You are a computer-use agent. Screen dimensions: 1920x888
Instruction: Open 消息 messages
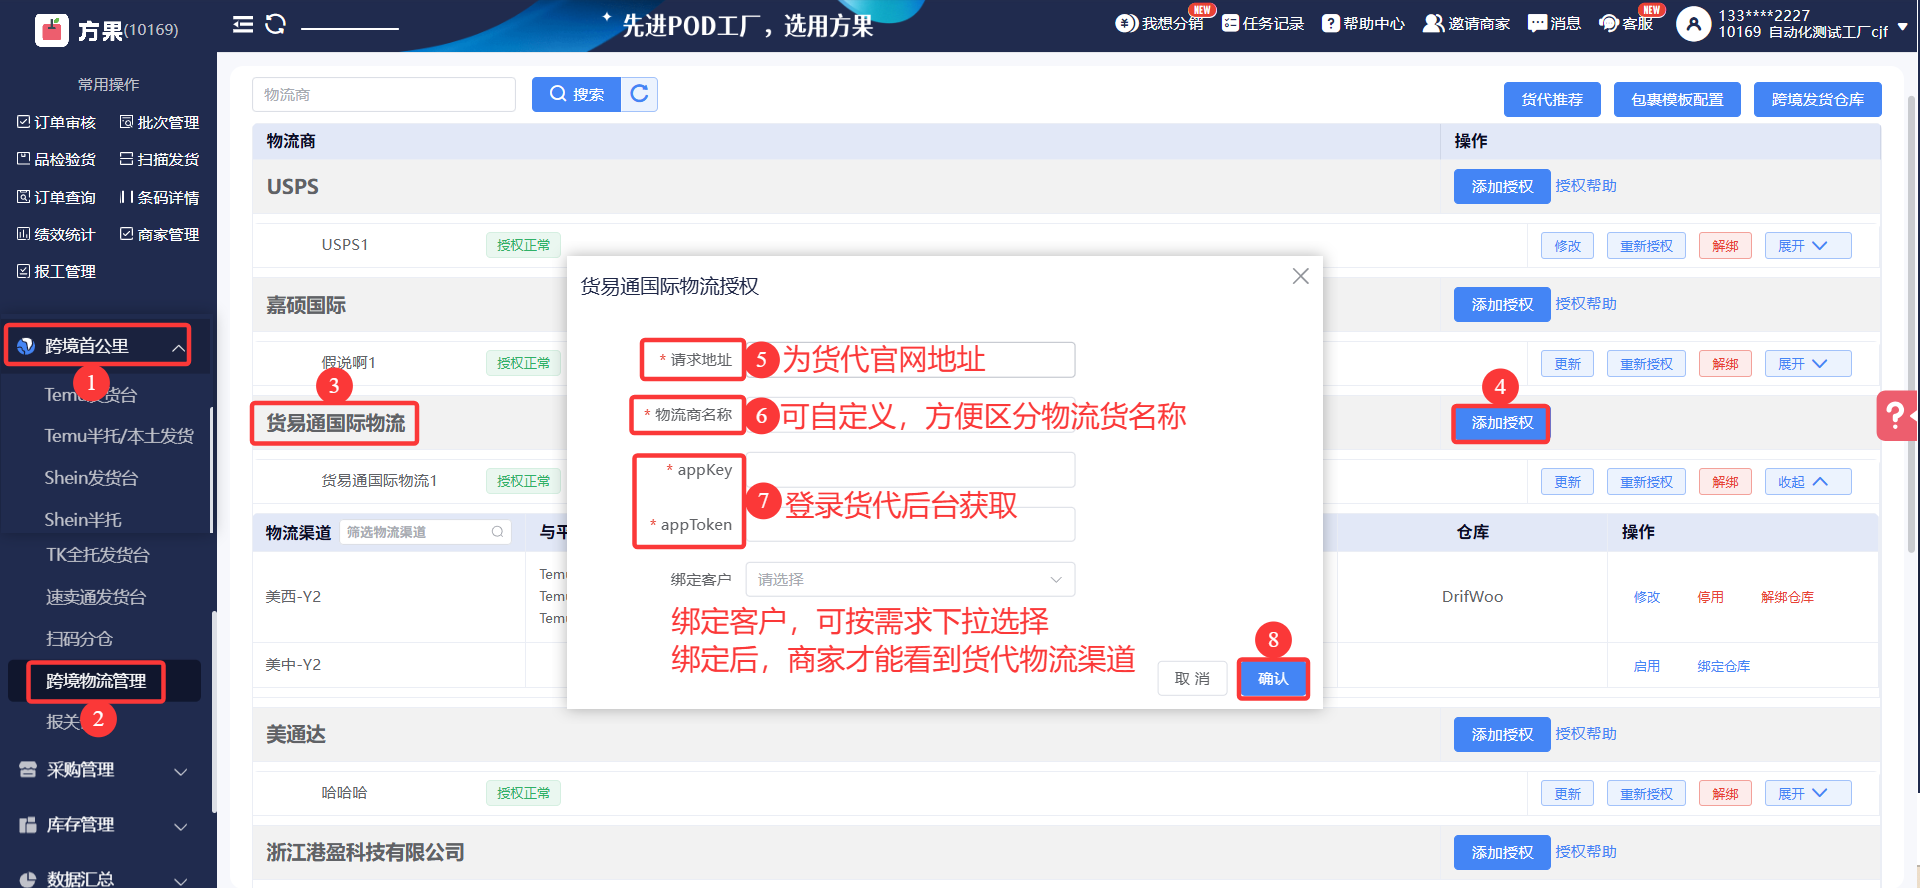[x=1554, y=23]
